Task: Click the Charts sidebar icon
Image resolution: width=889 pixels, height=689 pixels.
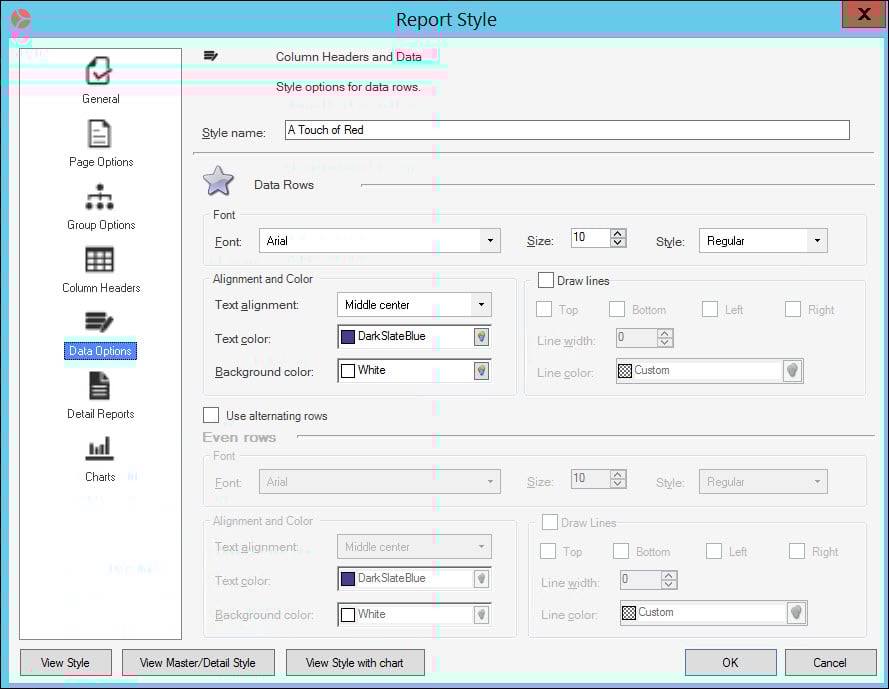Action: [100, 455]
